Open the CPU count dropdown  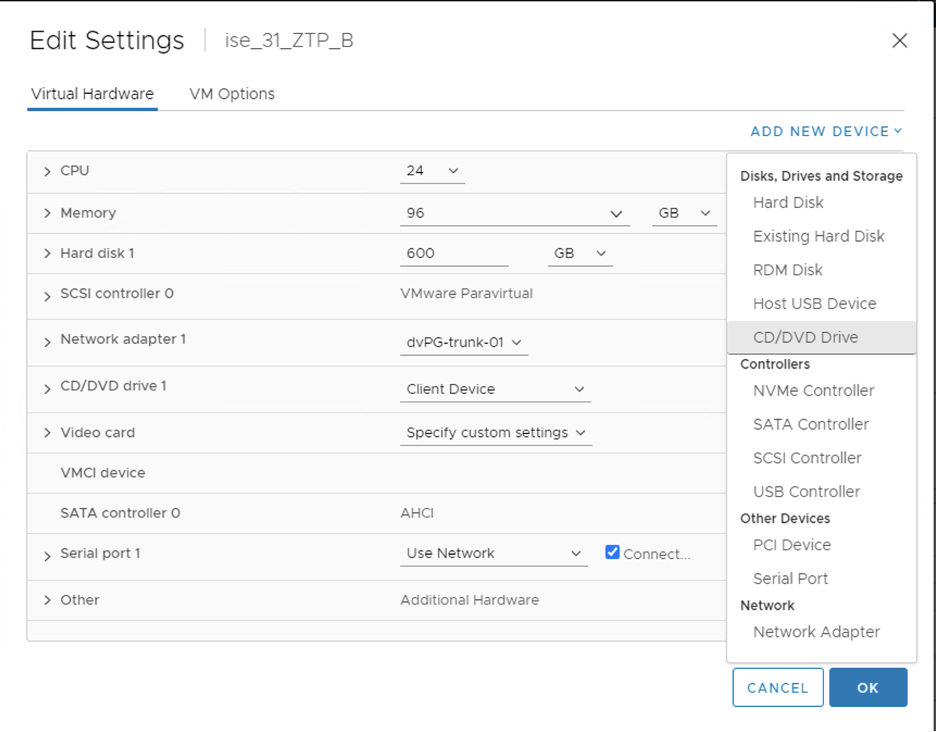[432, 171]
